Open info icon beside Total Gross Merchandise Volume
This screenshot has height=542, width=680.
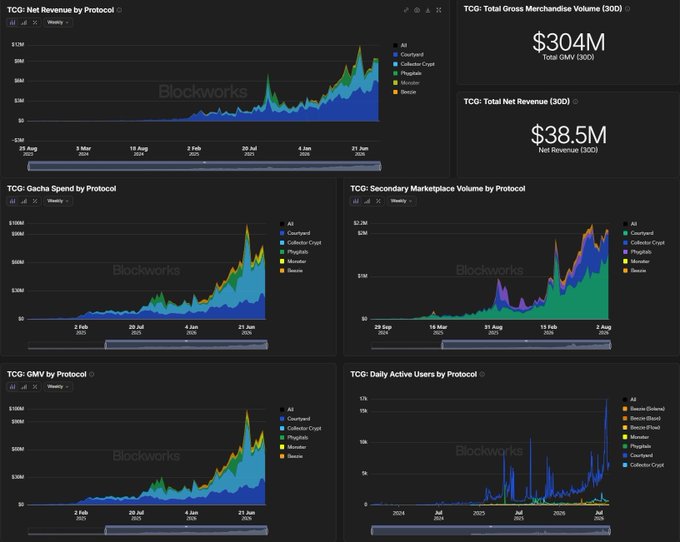[x=627, y=9]
